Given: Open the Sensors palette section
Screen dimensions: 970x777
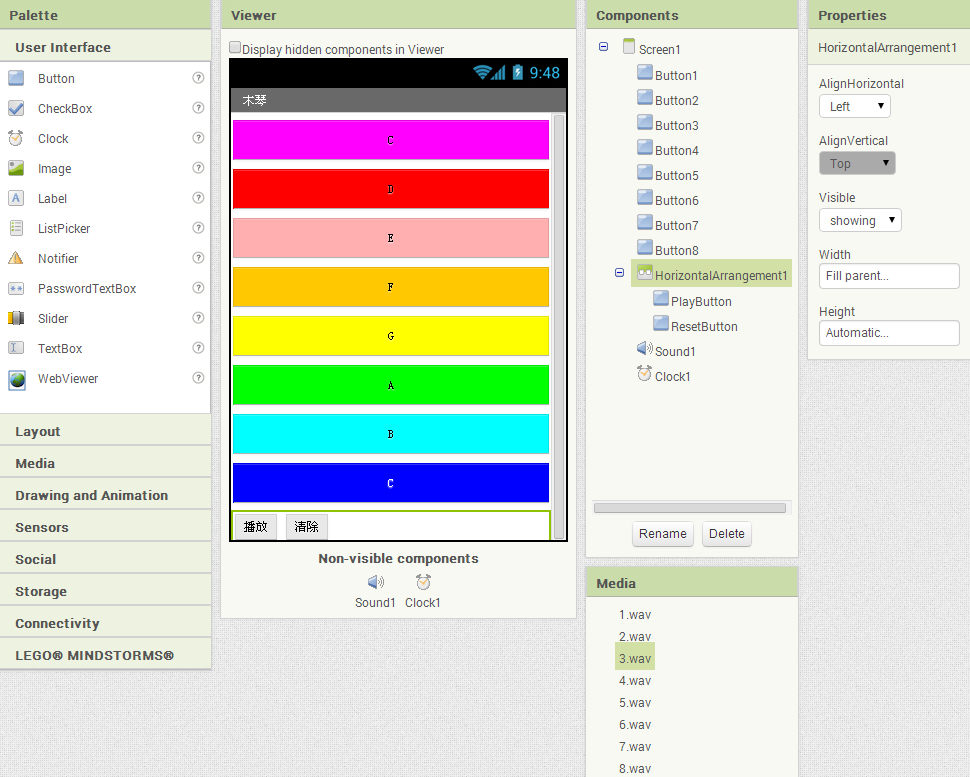Looking at the screenshot, I should 42,527.
